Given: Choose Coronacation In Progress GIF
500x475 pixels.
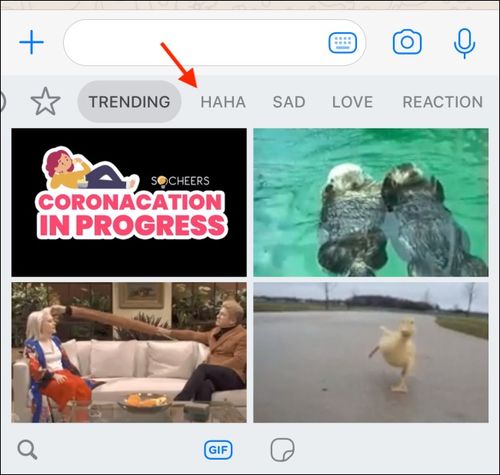Looking at the screenshot, I should [129, 202].
